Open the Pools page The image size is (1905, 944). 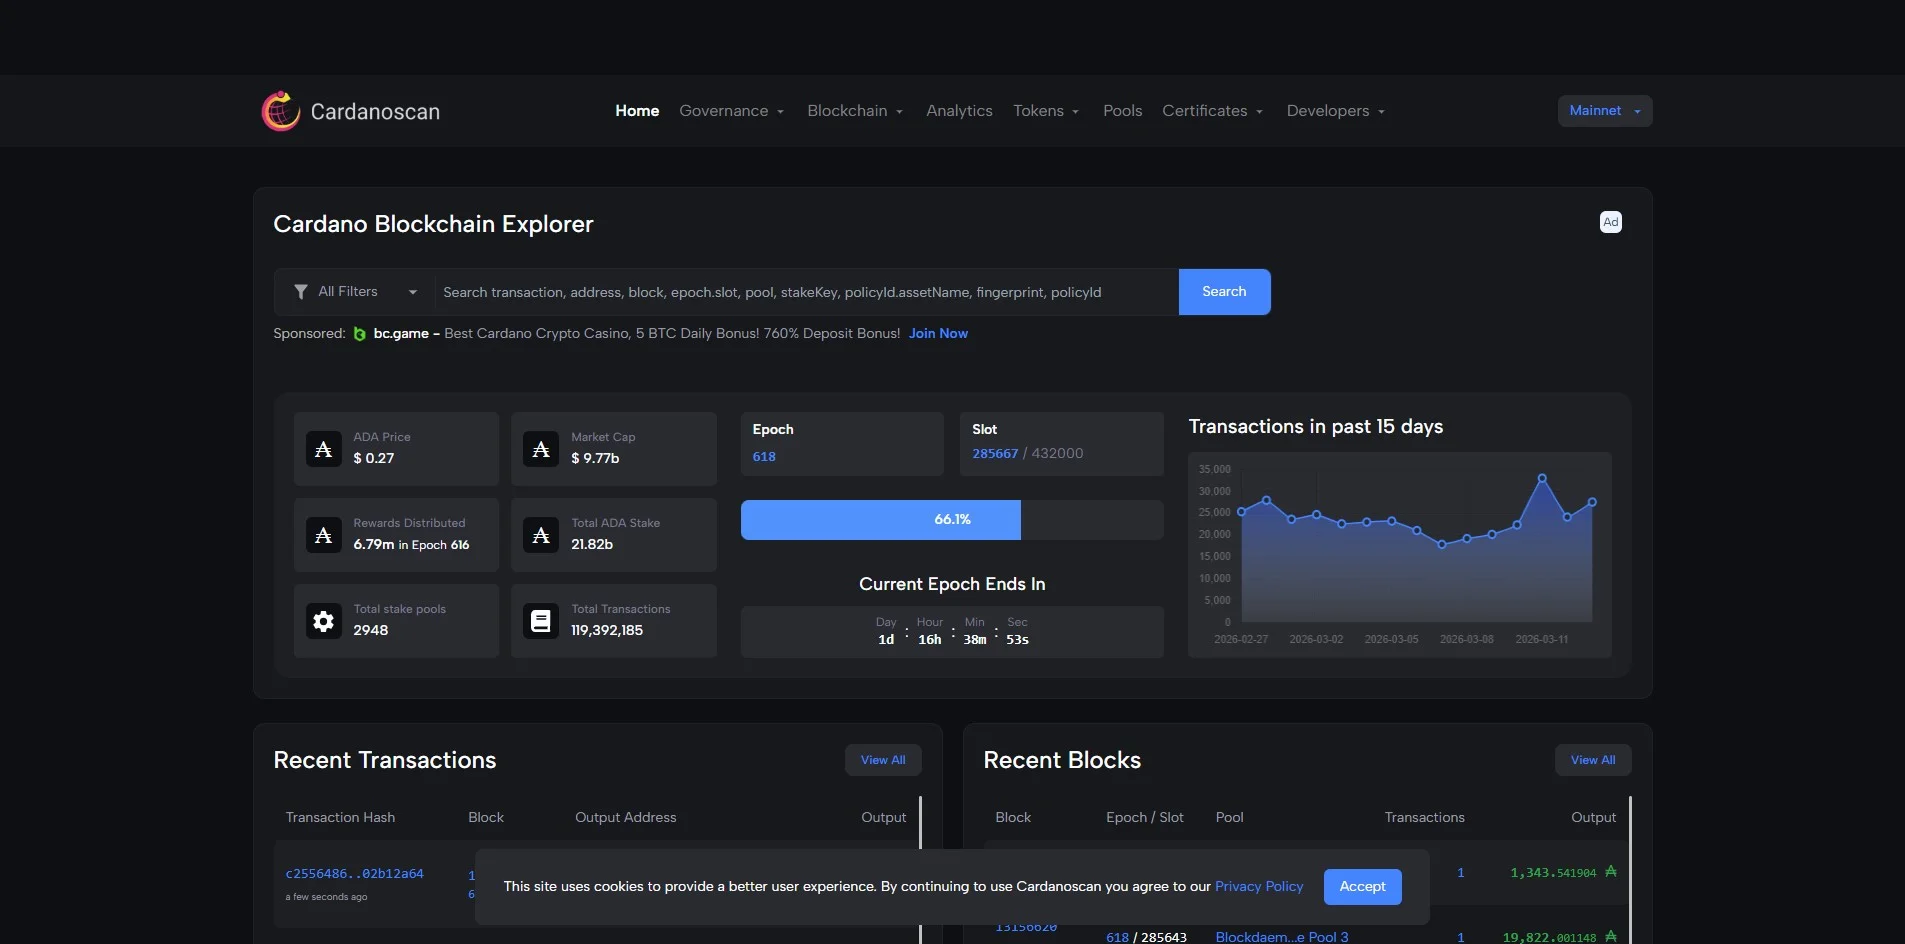[x=1122, y=111]
